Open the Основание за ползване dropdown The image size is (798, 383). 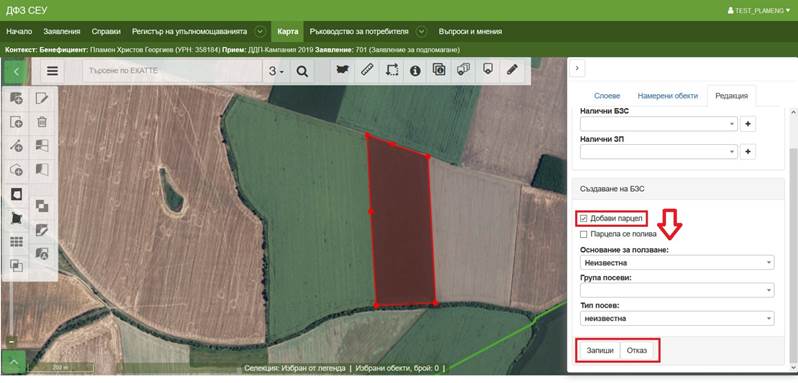tap(677, 263)
